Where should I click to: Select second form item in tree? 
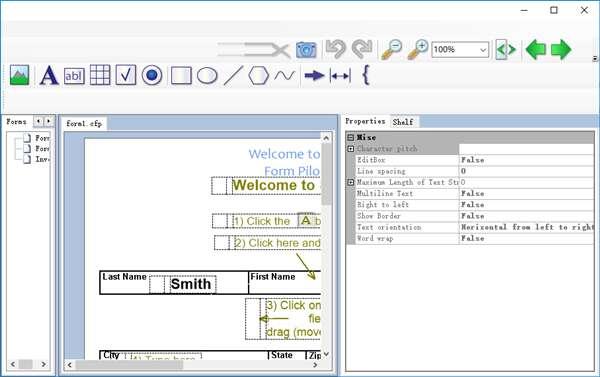pos(36,149)
